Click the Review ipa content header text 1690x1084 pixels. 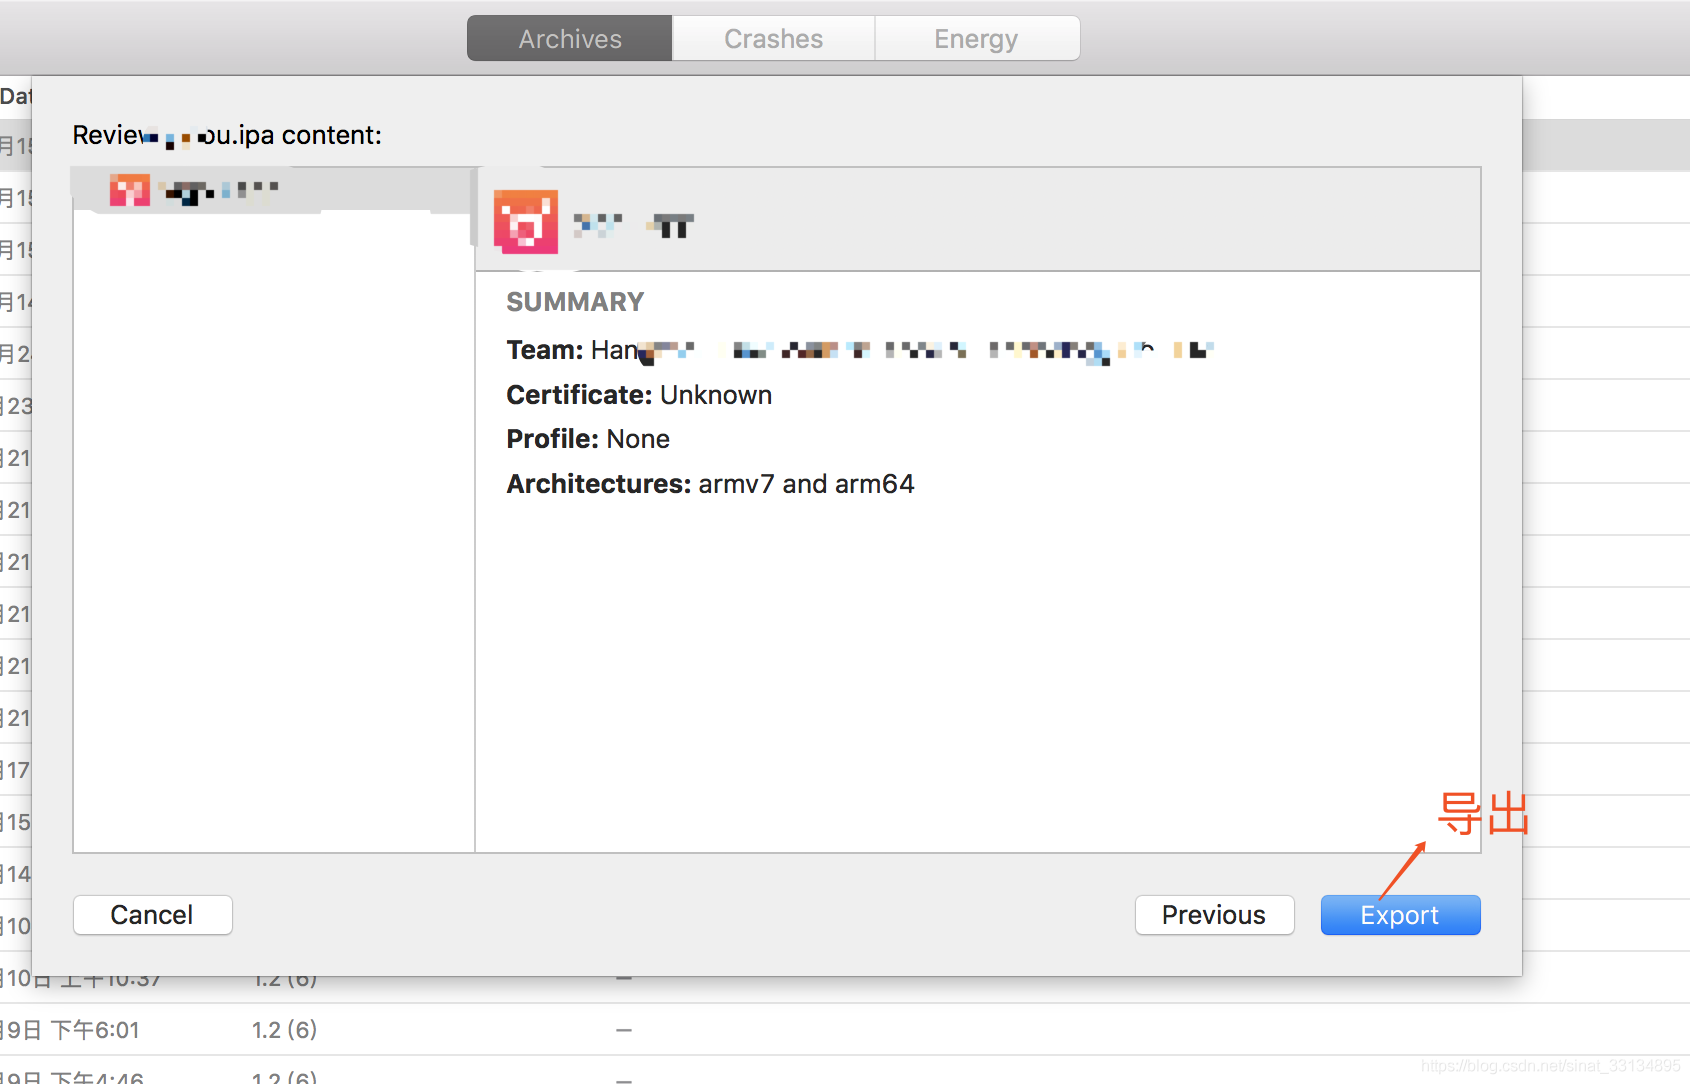coord(227,134)
